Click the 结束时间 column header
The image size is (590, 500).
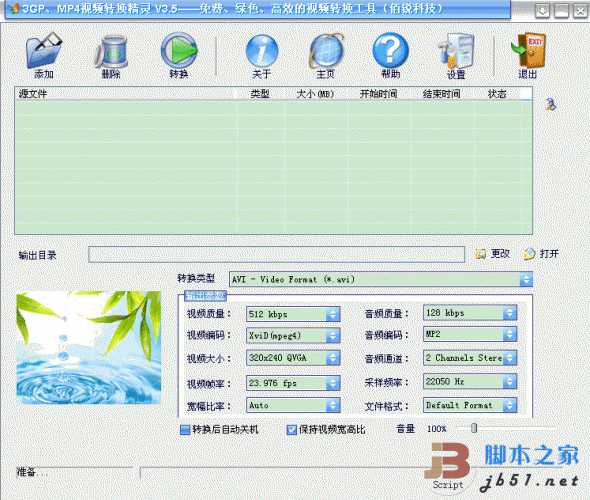tap(442, 94)
